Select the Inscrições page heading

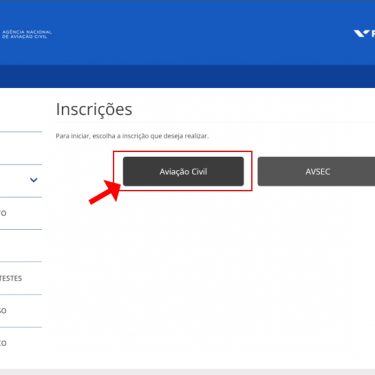[94, 109]
